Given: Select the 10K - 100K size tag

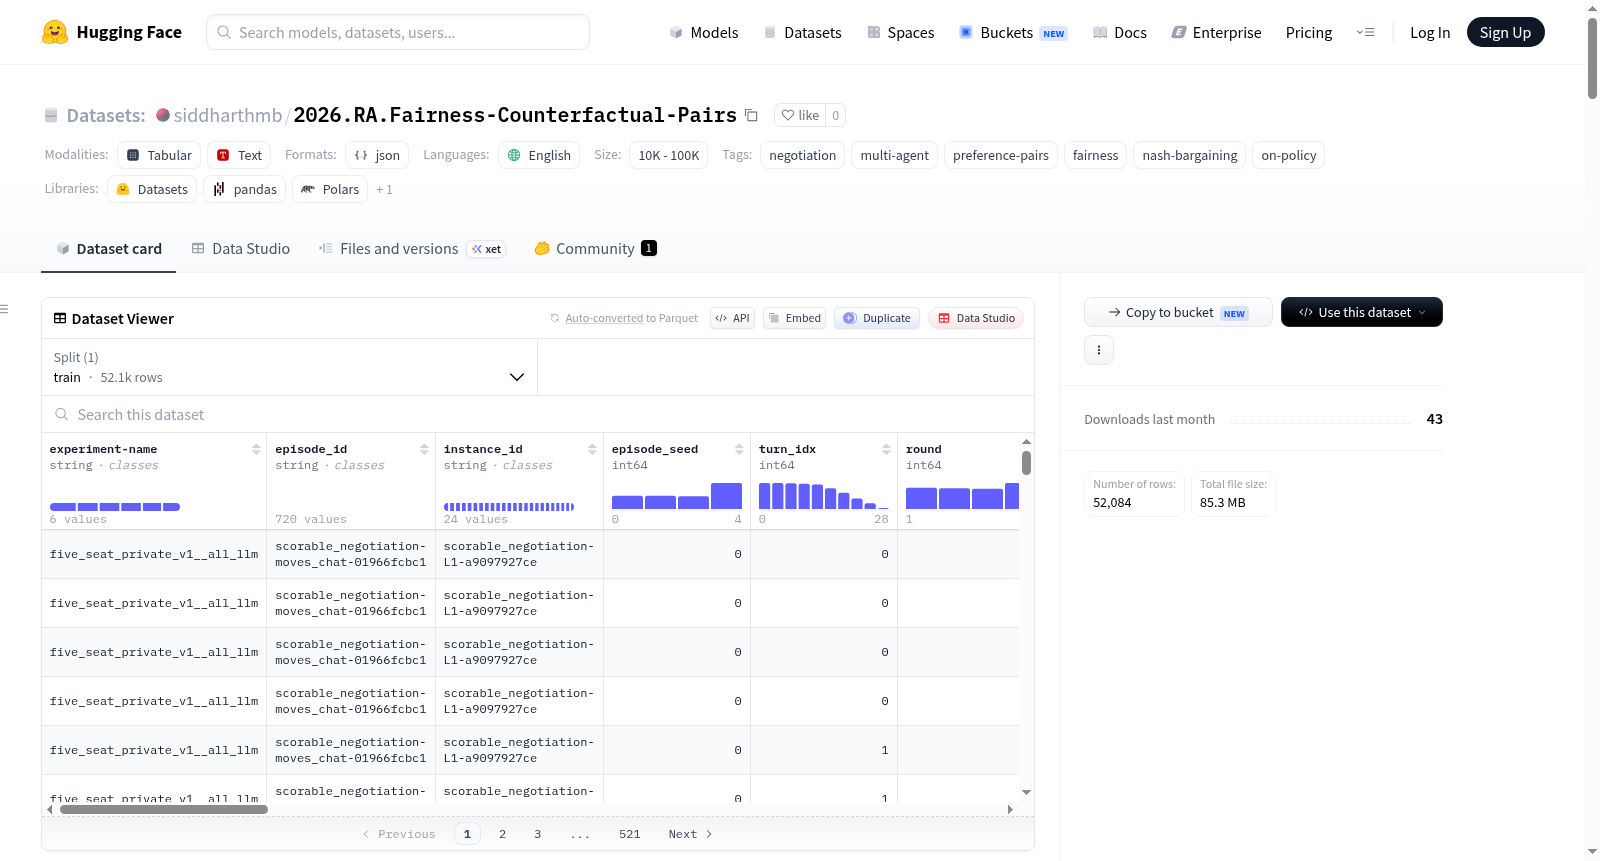Looking at the screenshot, I should (669, 155).
